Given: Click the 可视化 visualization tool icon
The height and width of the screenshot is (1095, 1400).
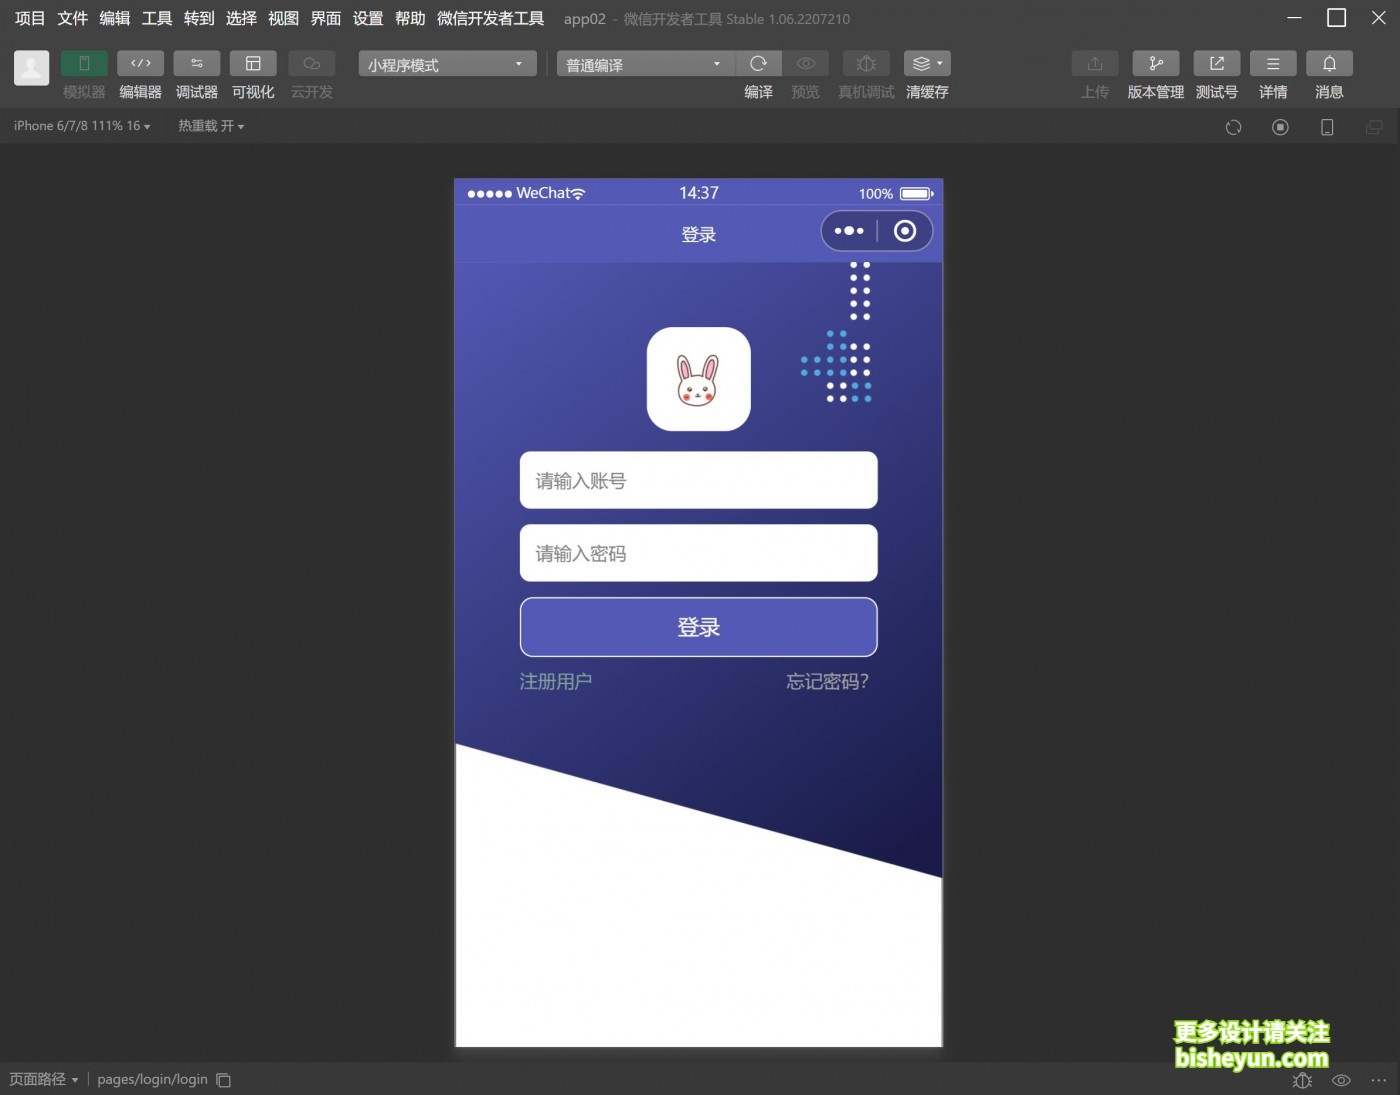Looking at the screenshot, I should click(x=252, y=63).
